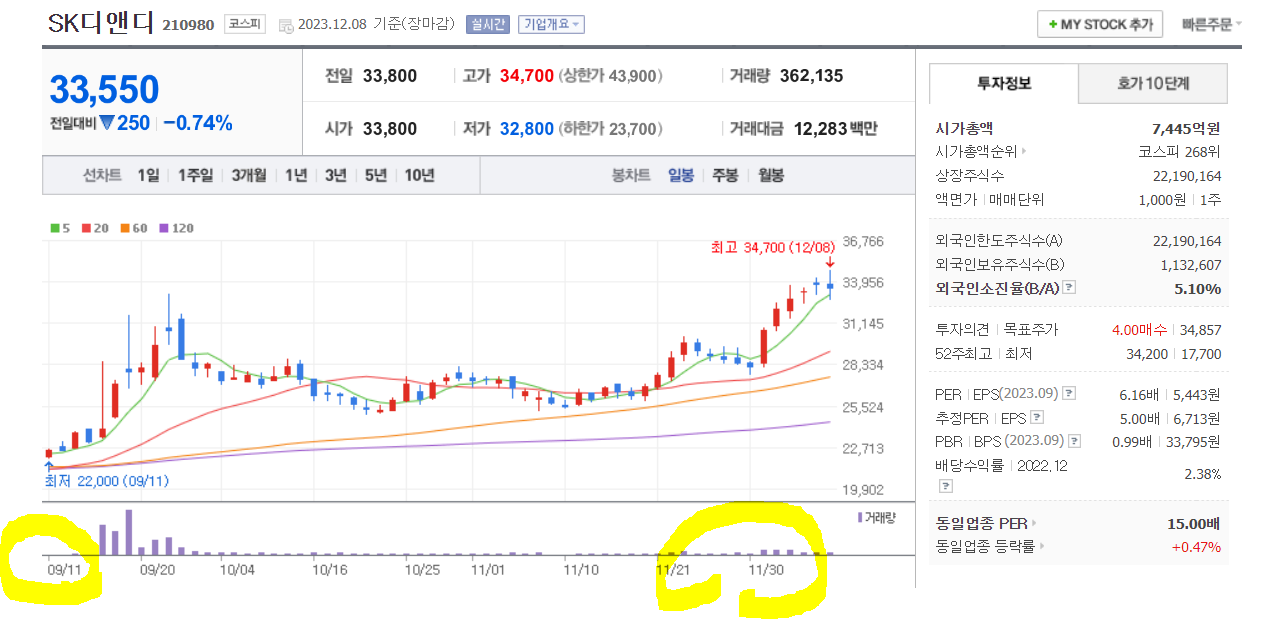Click the 최저 22,000 (09/11) chart marker
Image resolution: width=1282 pixels, height=619 pixels.
107,481
